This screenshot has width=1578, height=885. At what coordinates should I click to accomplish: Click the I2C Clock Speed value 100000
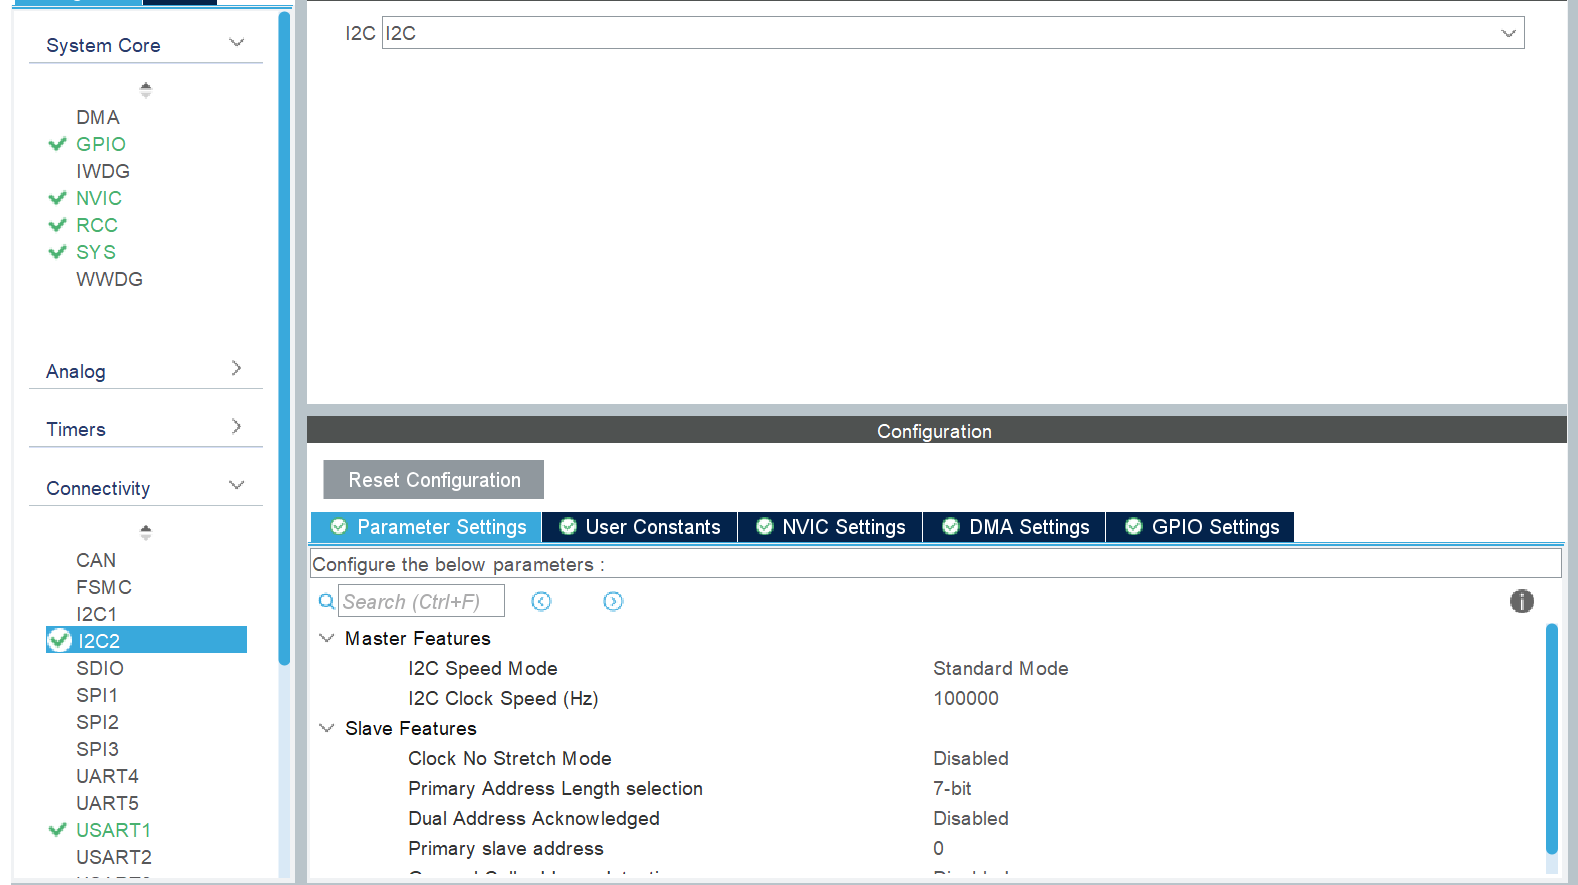(965, 698)
